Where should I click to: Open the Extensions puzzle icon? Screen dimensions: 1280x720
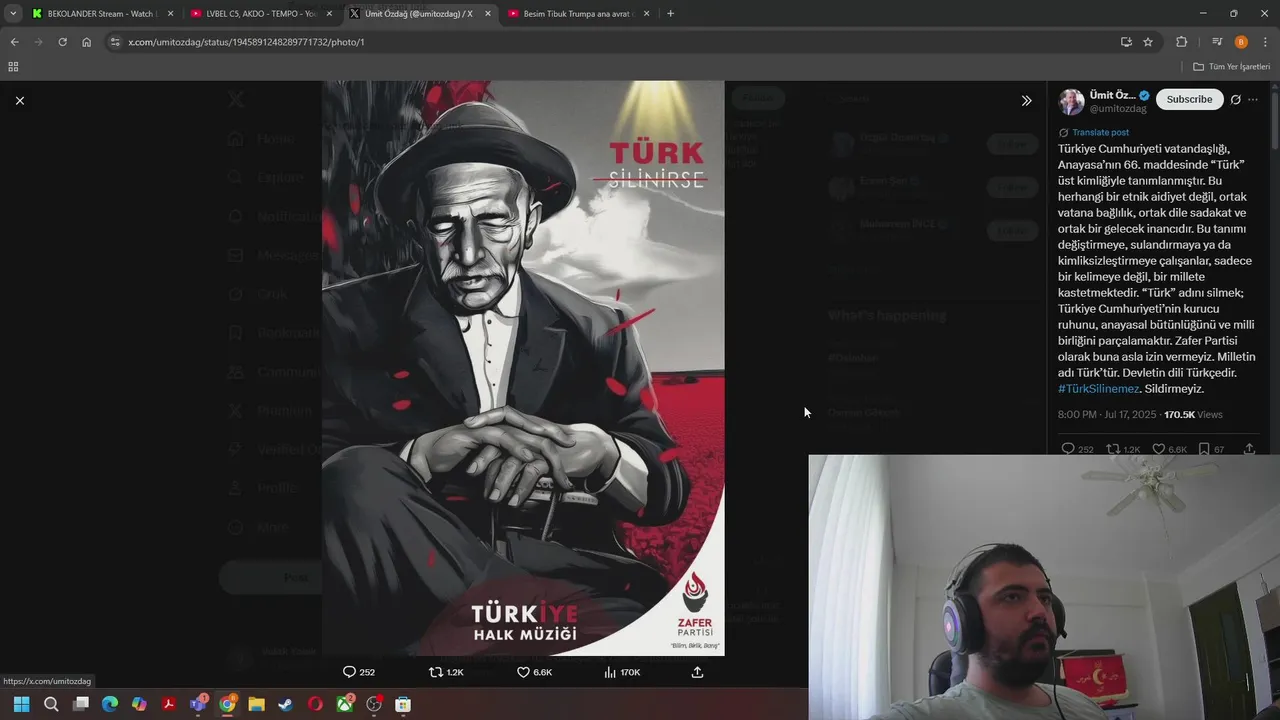(1181, 42)
